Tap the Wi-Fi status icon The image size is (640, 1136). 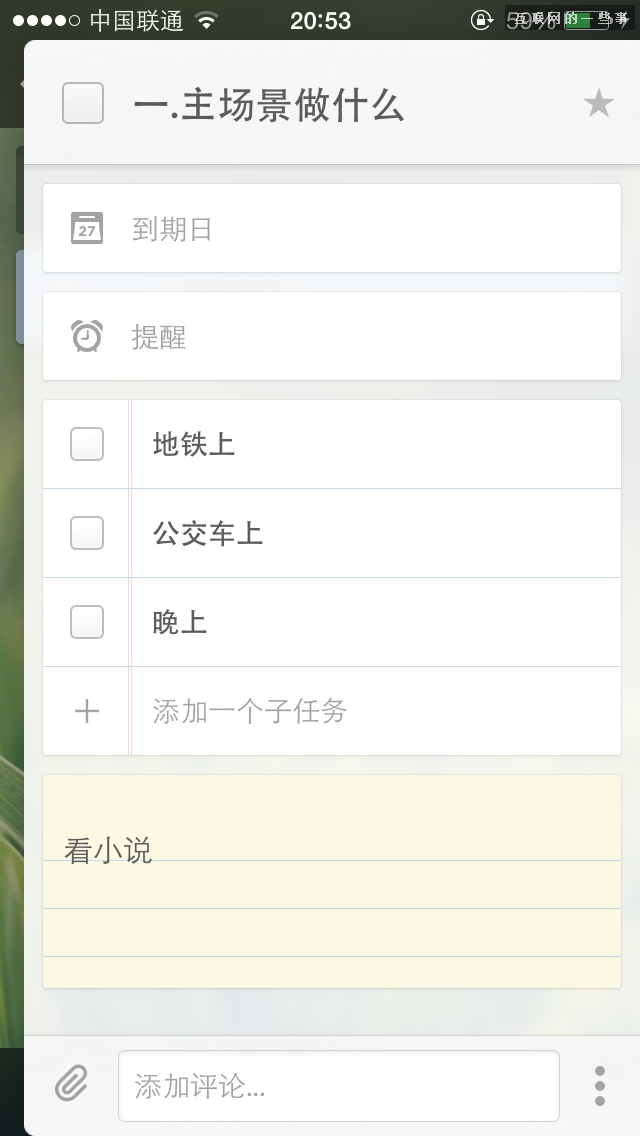point(207,20)
